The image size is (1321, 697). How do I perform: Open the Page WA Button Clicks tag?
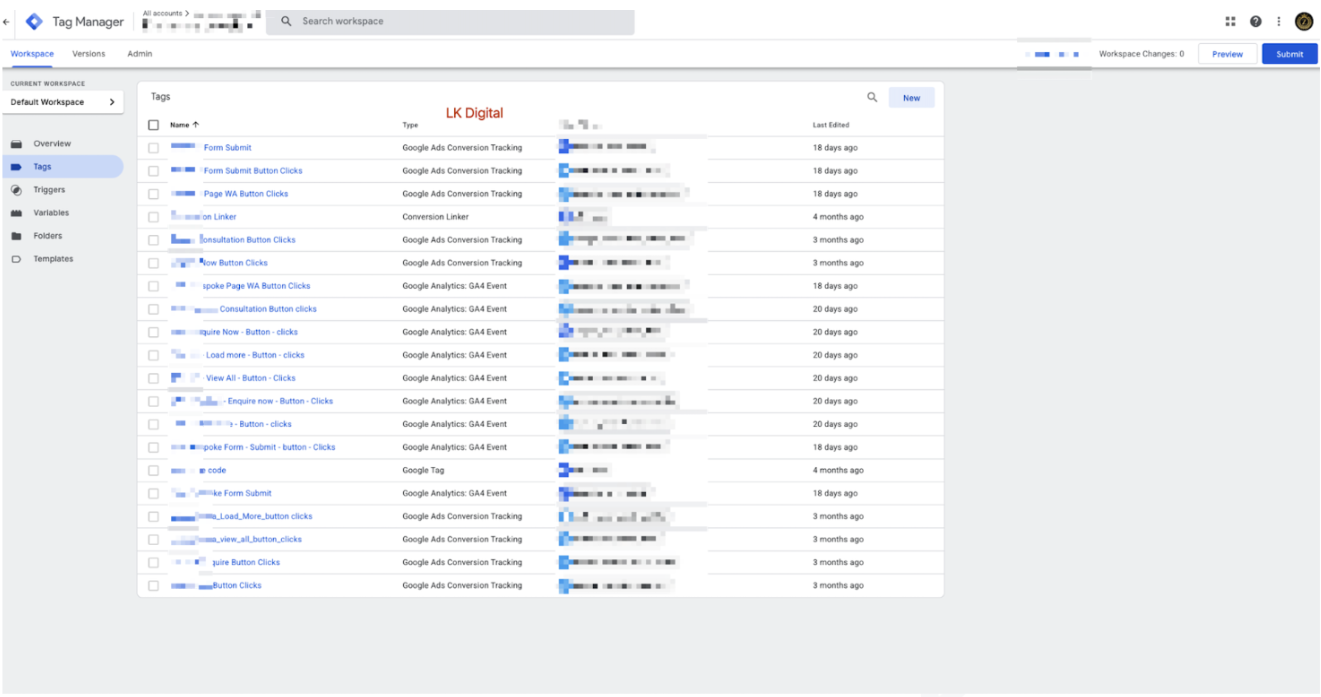(246, 194)
